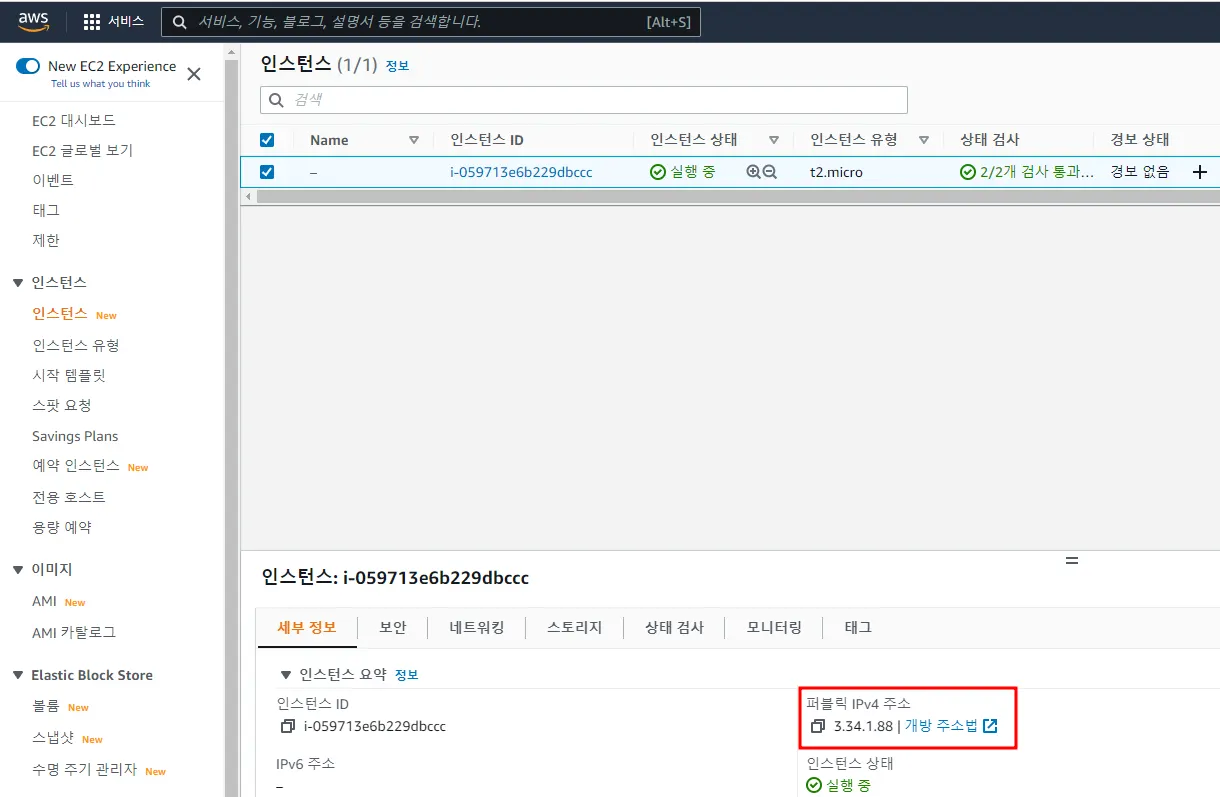Open the 시작 템플릿 sidebar link
Screen dimensions: 1220x797
pos(68,375)
